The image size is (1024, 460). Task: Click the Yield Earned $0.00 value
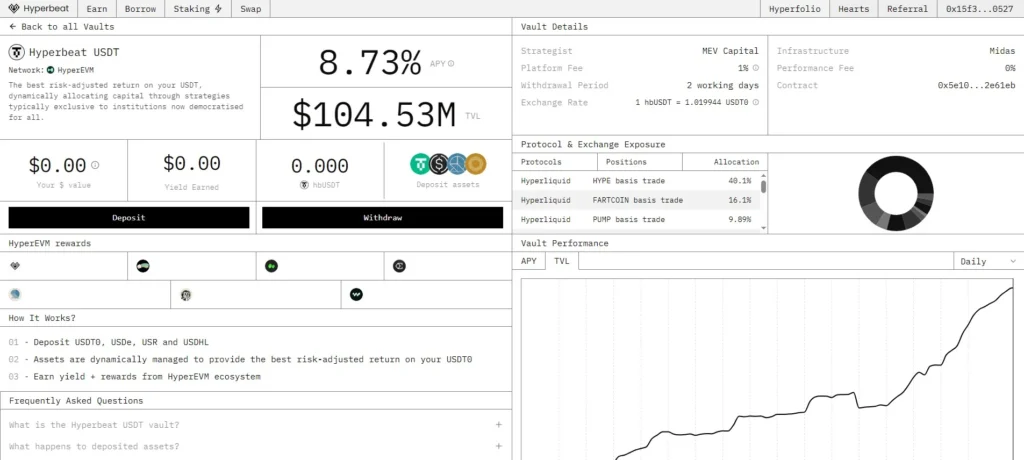[x=191, y=163]
